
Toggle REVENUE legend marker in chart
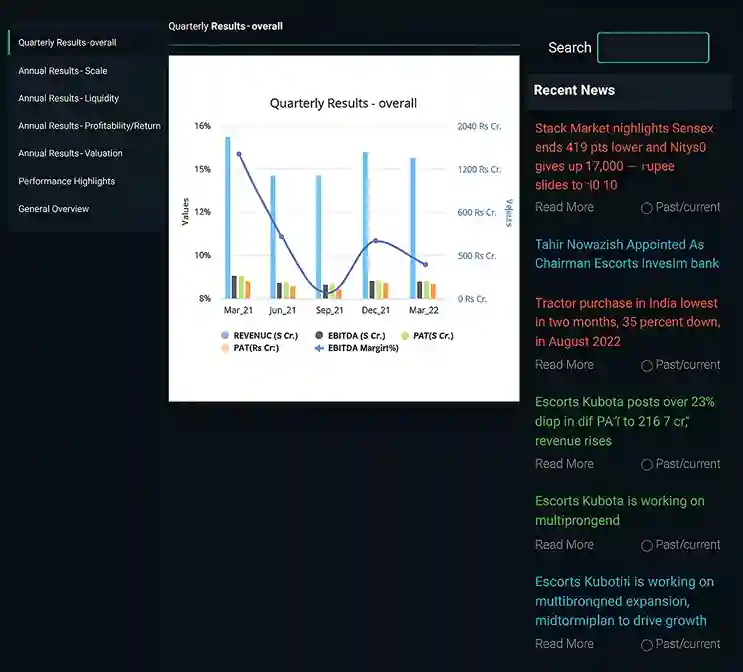click(x=225, y=335)
